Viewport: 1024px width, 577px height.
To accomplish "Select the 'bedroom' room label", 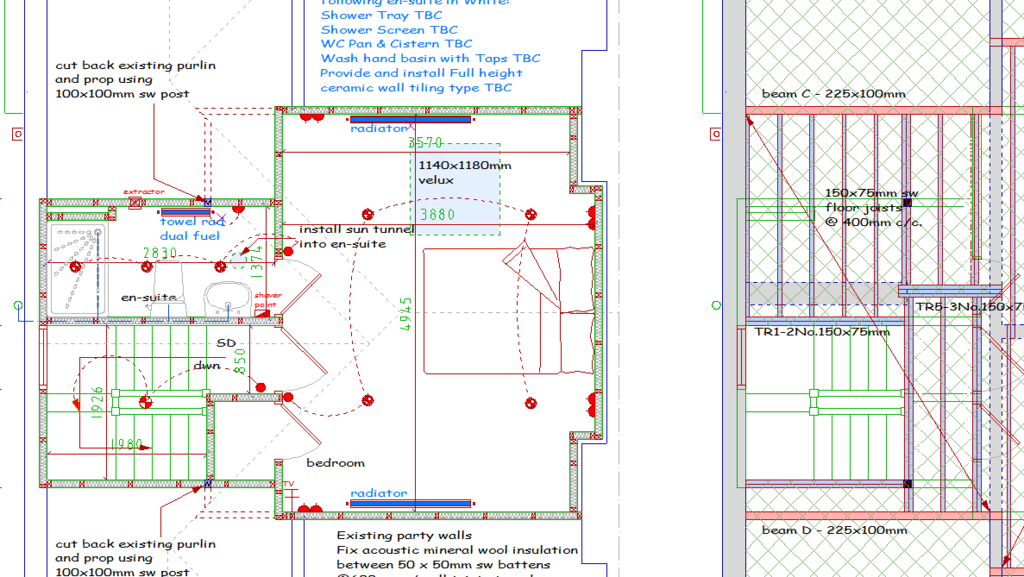I will tap(335, 463).
